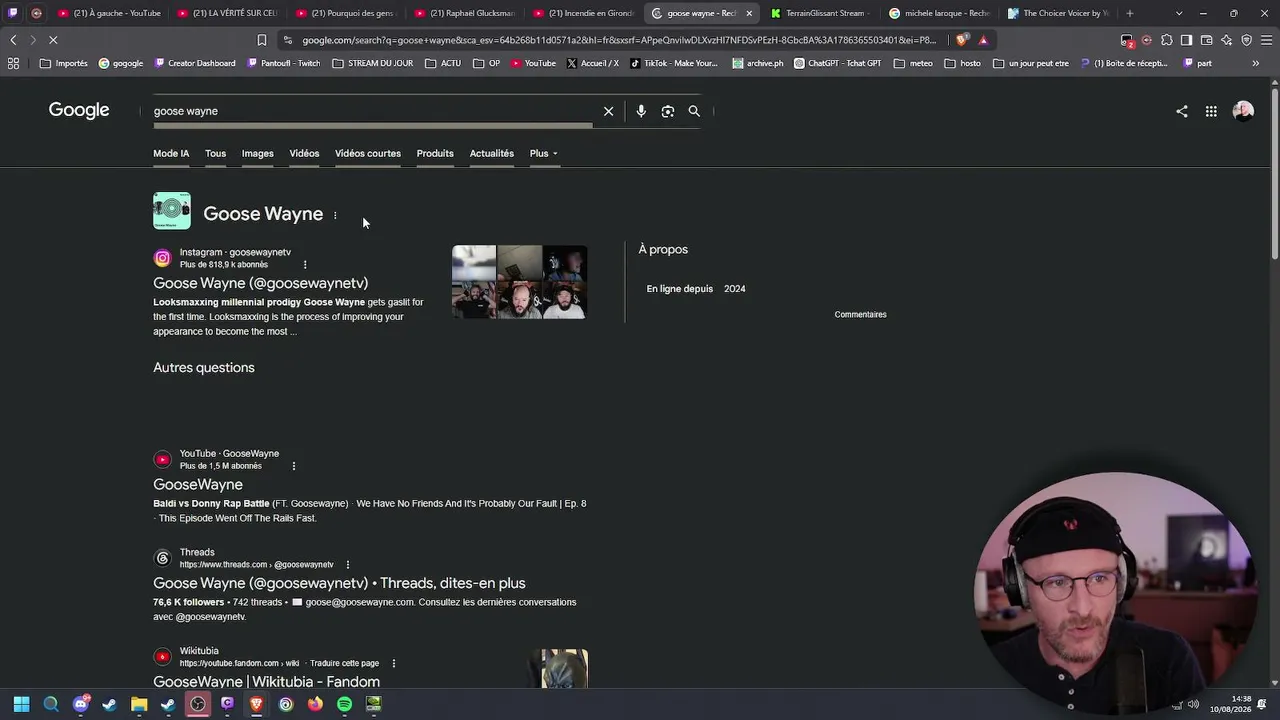Open the Instagram image collage thumbnail
This screenshot has width=1280, height=720.
pos(519,282)
